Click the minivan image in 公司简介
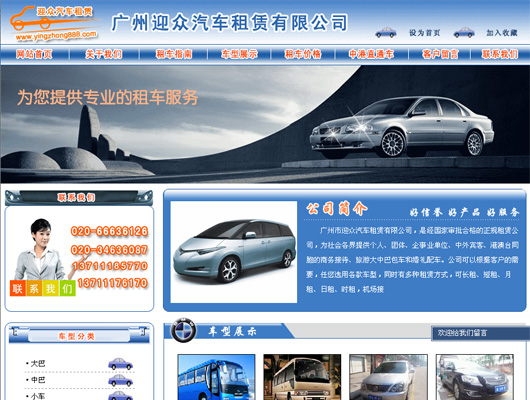The width and height of the screenshot is (530, 400). pos(234,252)
